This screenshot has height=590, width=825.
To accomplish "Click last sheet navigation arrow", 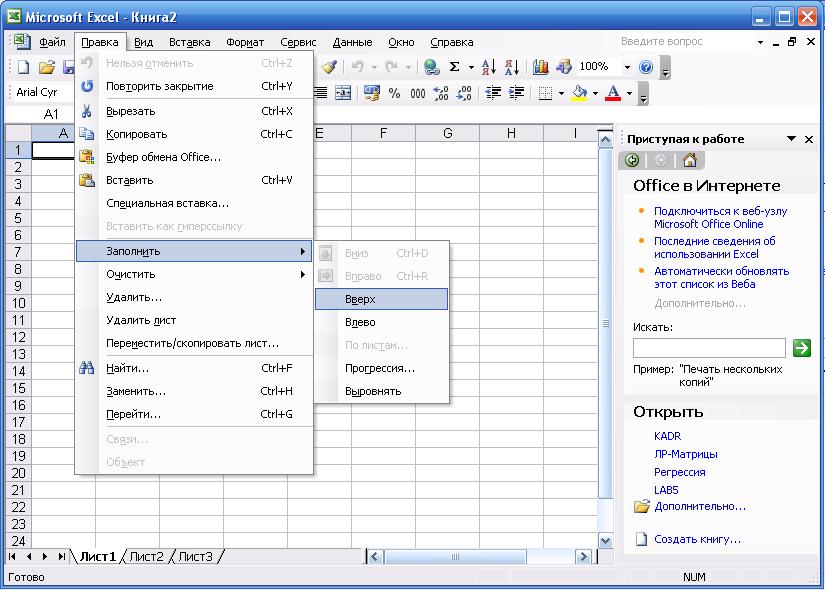I will (62, 557).
